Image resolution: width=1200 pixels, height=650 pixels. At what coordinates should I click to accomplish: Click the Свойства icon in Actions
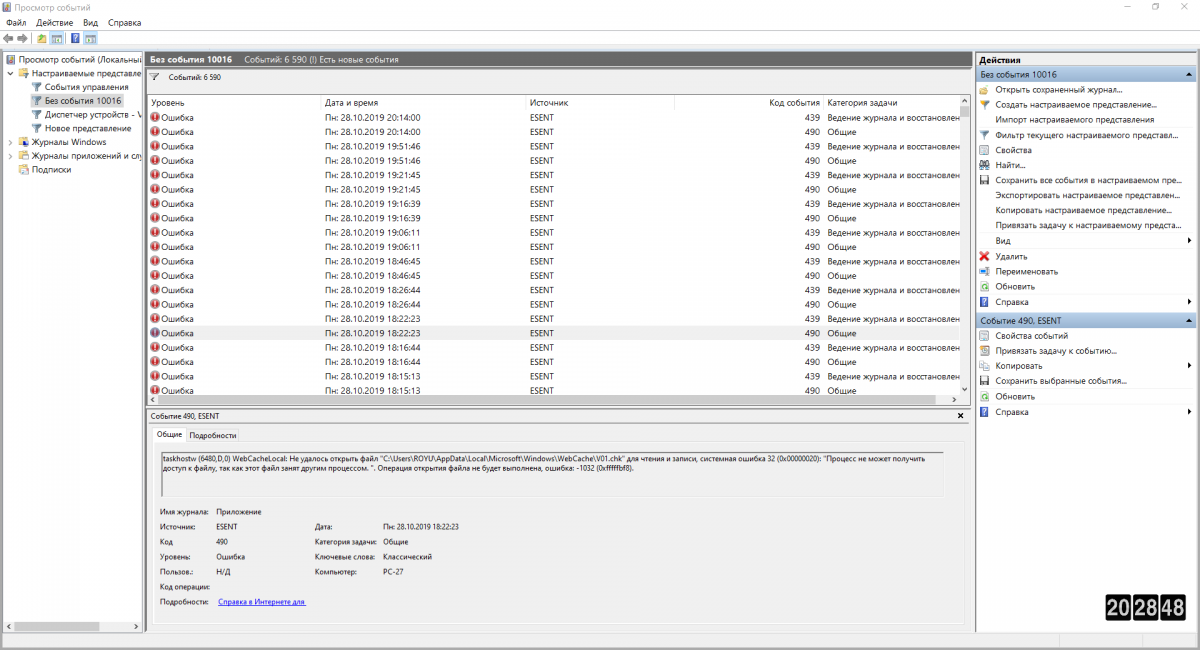tap(985, 149)
